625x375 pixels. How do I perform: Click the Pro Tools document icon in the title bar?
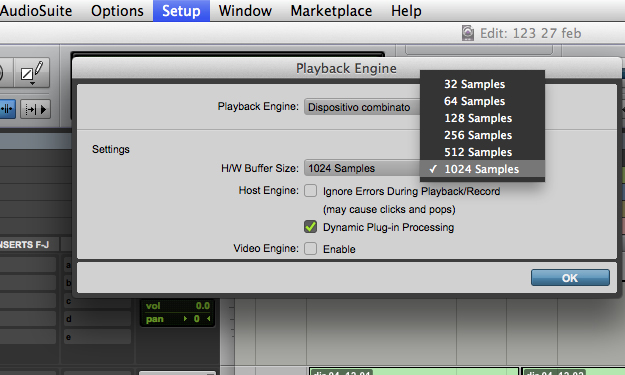pyautogui.click(x=468, y=33)
